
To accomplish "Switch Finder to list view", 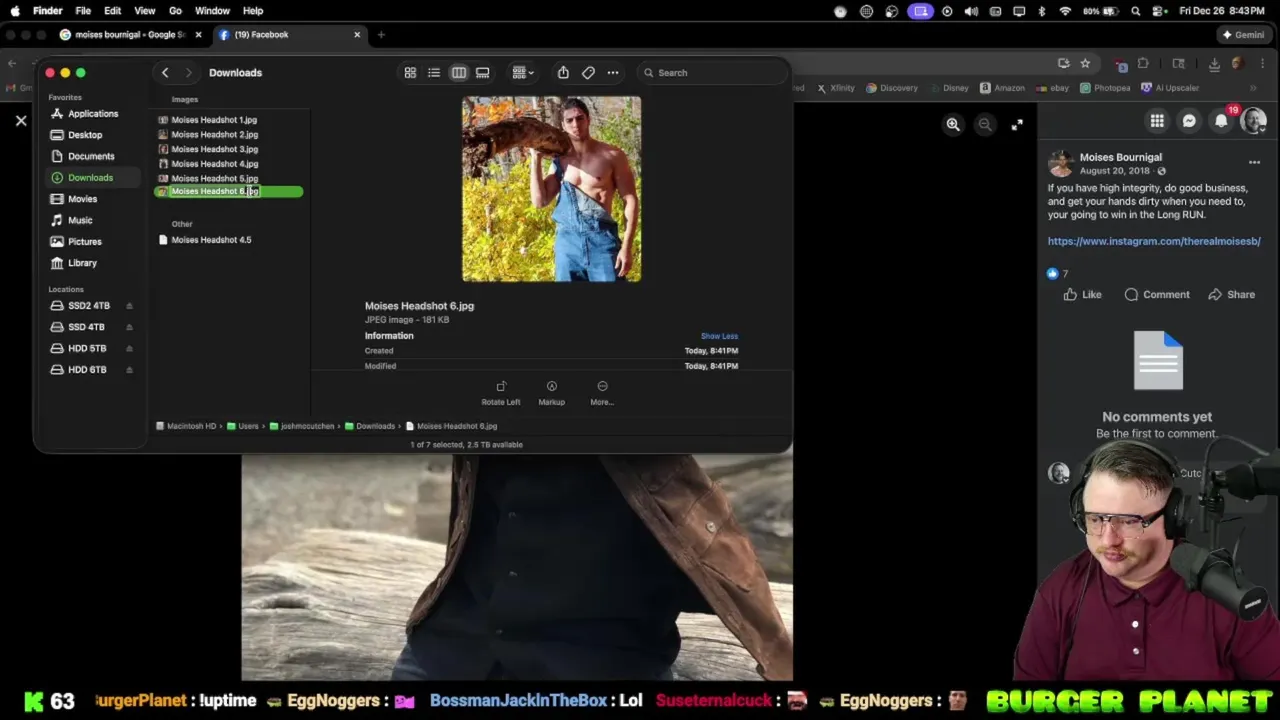I will pos(434,73).
